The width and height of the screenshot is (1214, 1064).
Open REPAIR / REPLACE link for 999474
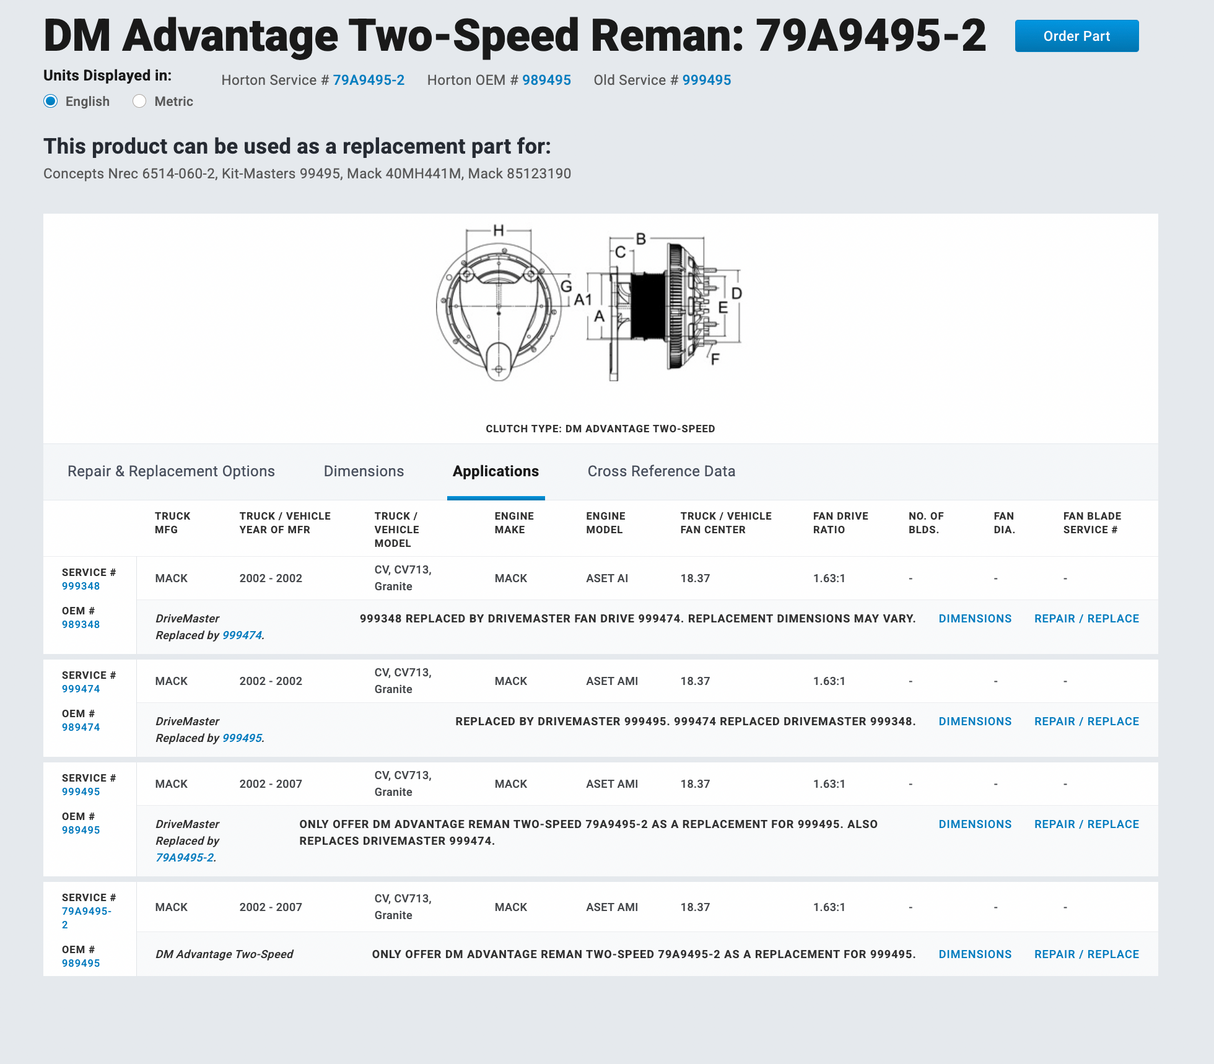pos(1087,722)
